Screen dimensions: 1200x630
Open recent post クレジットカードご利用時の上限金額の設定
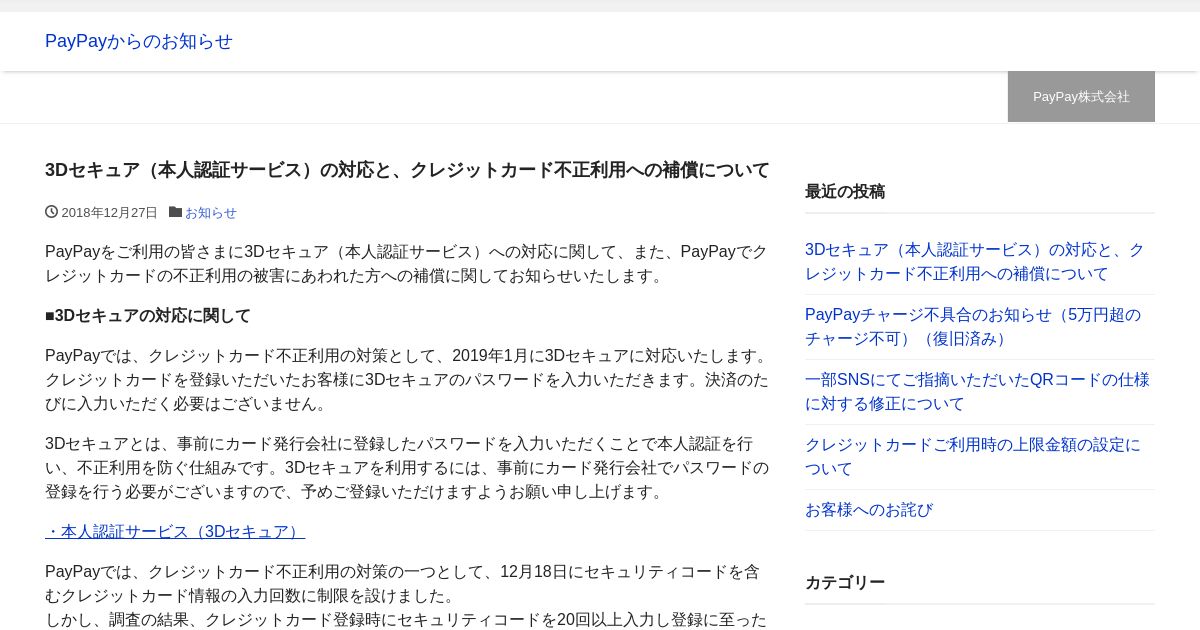[x=972, y=457]
